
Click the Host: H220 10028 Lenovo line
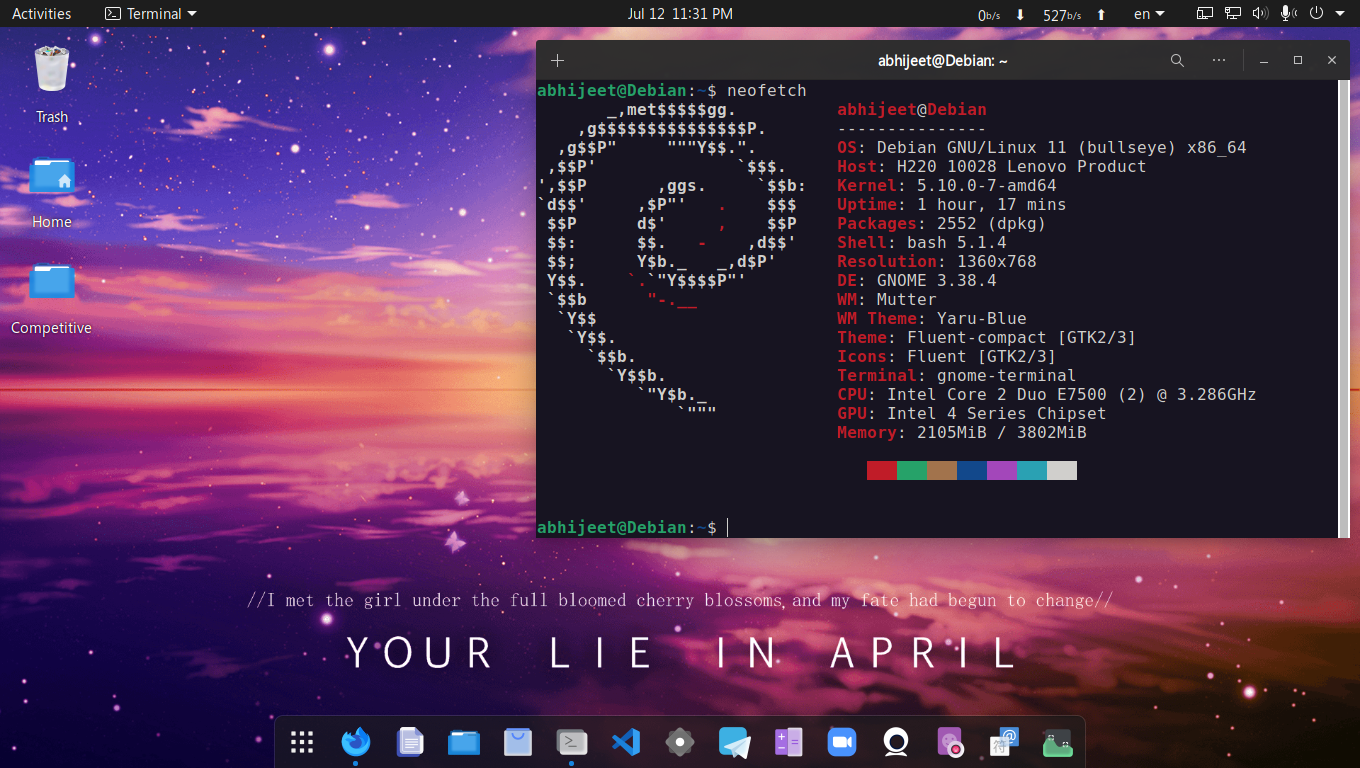click(x=992, y=166)
